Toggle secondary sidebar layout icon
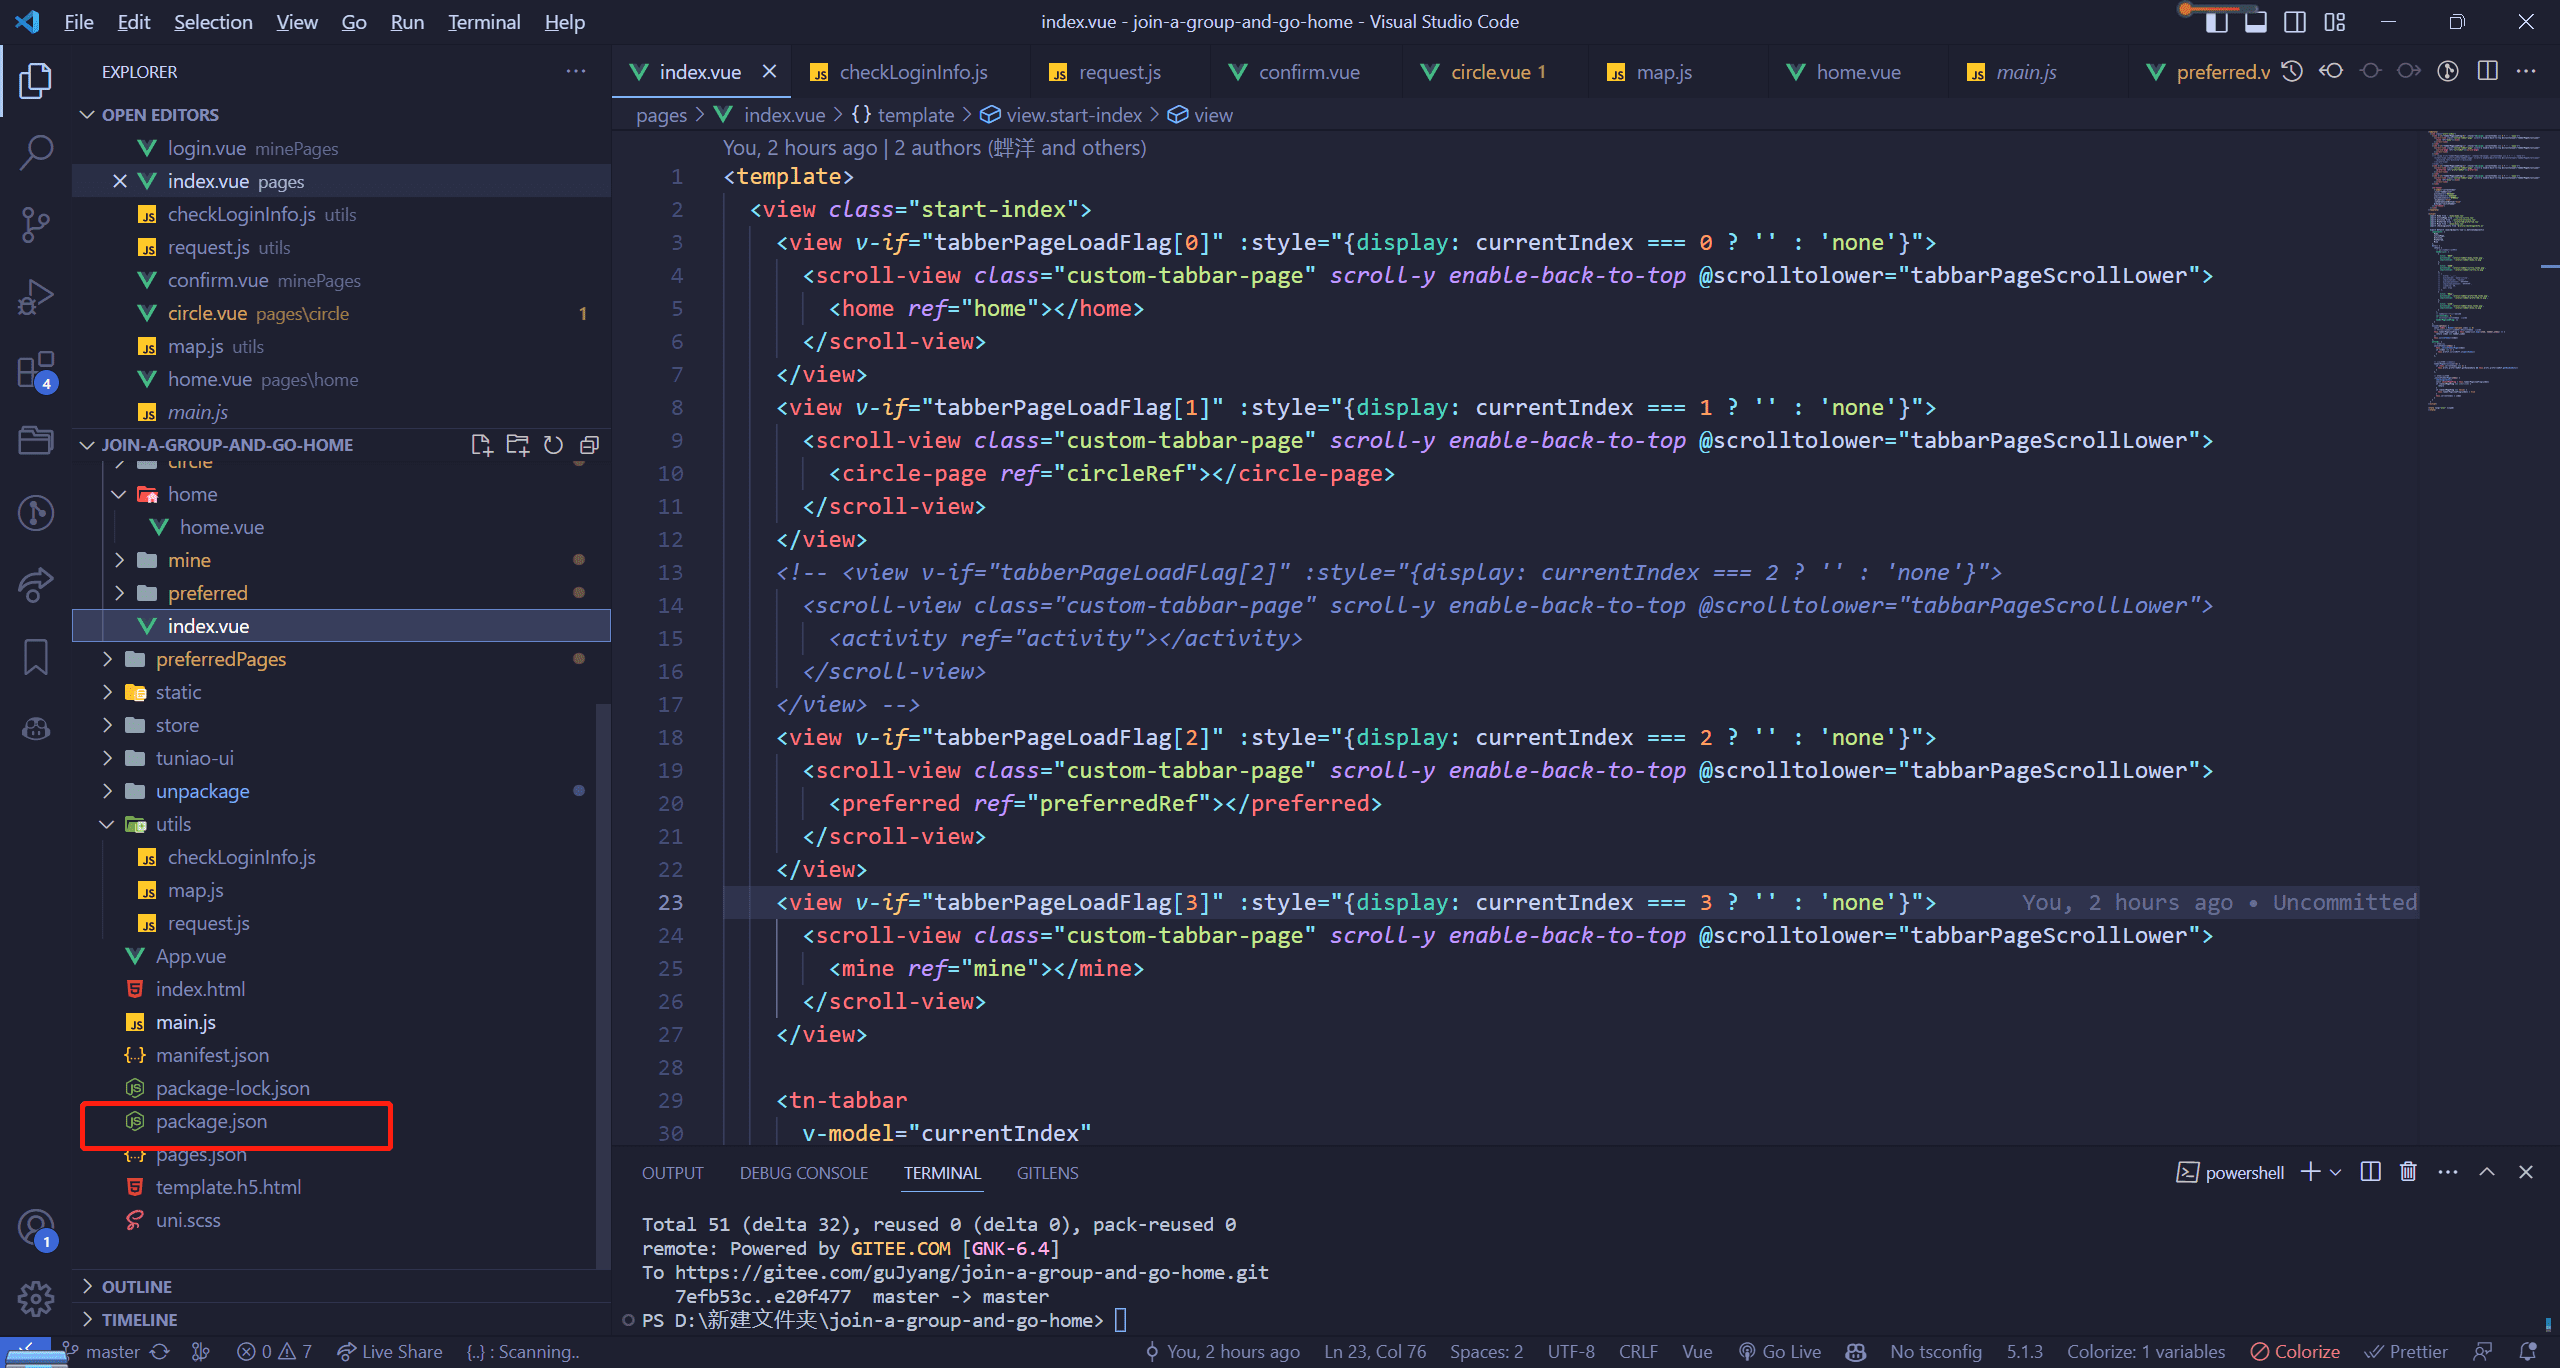2560x1368 pixels. click(x=2295, y=22)
